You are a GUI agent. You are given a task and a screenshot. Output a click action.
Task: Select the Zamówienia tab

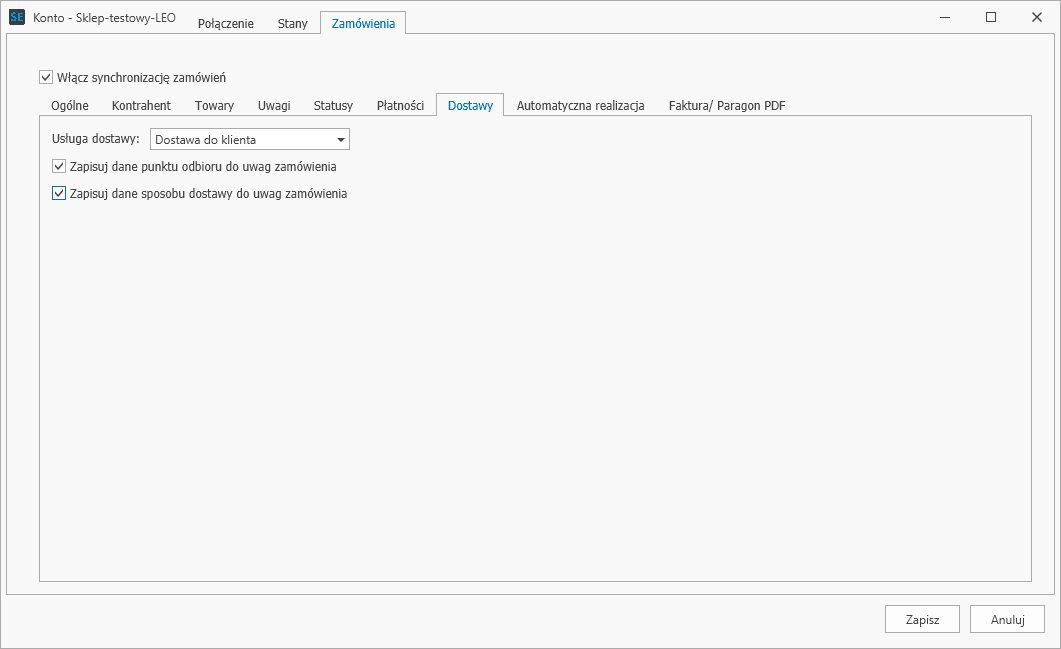tap(363, 23)
